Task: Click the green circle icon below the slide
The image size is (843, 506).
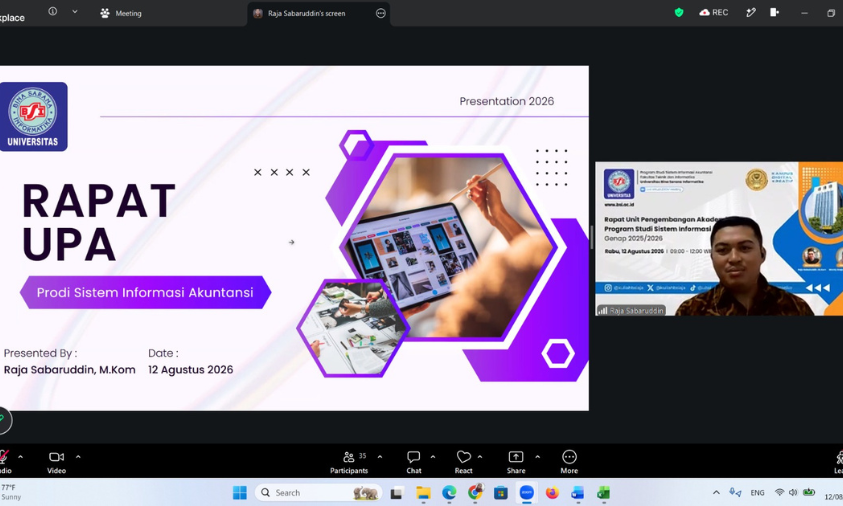Action: tap(3, 420)
